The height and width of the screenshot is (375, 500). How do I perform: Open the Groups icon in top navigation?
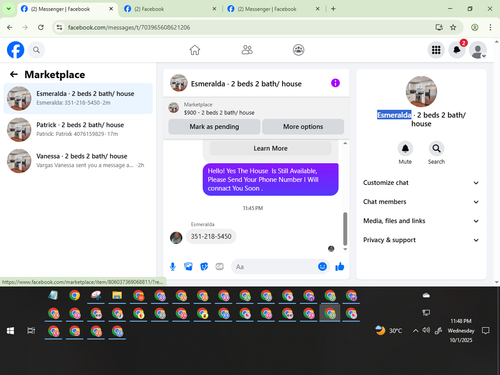[x=298, y=50]
